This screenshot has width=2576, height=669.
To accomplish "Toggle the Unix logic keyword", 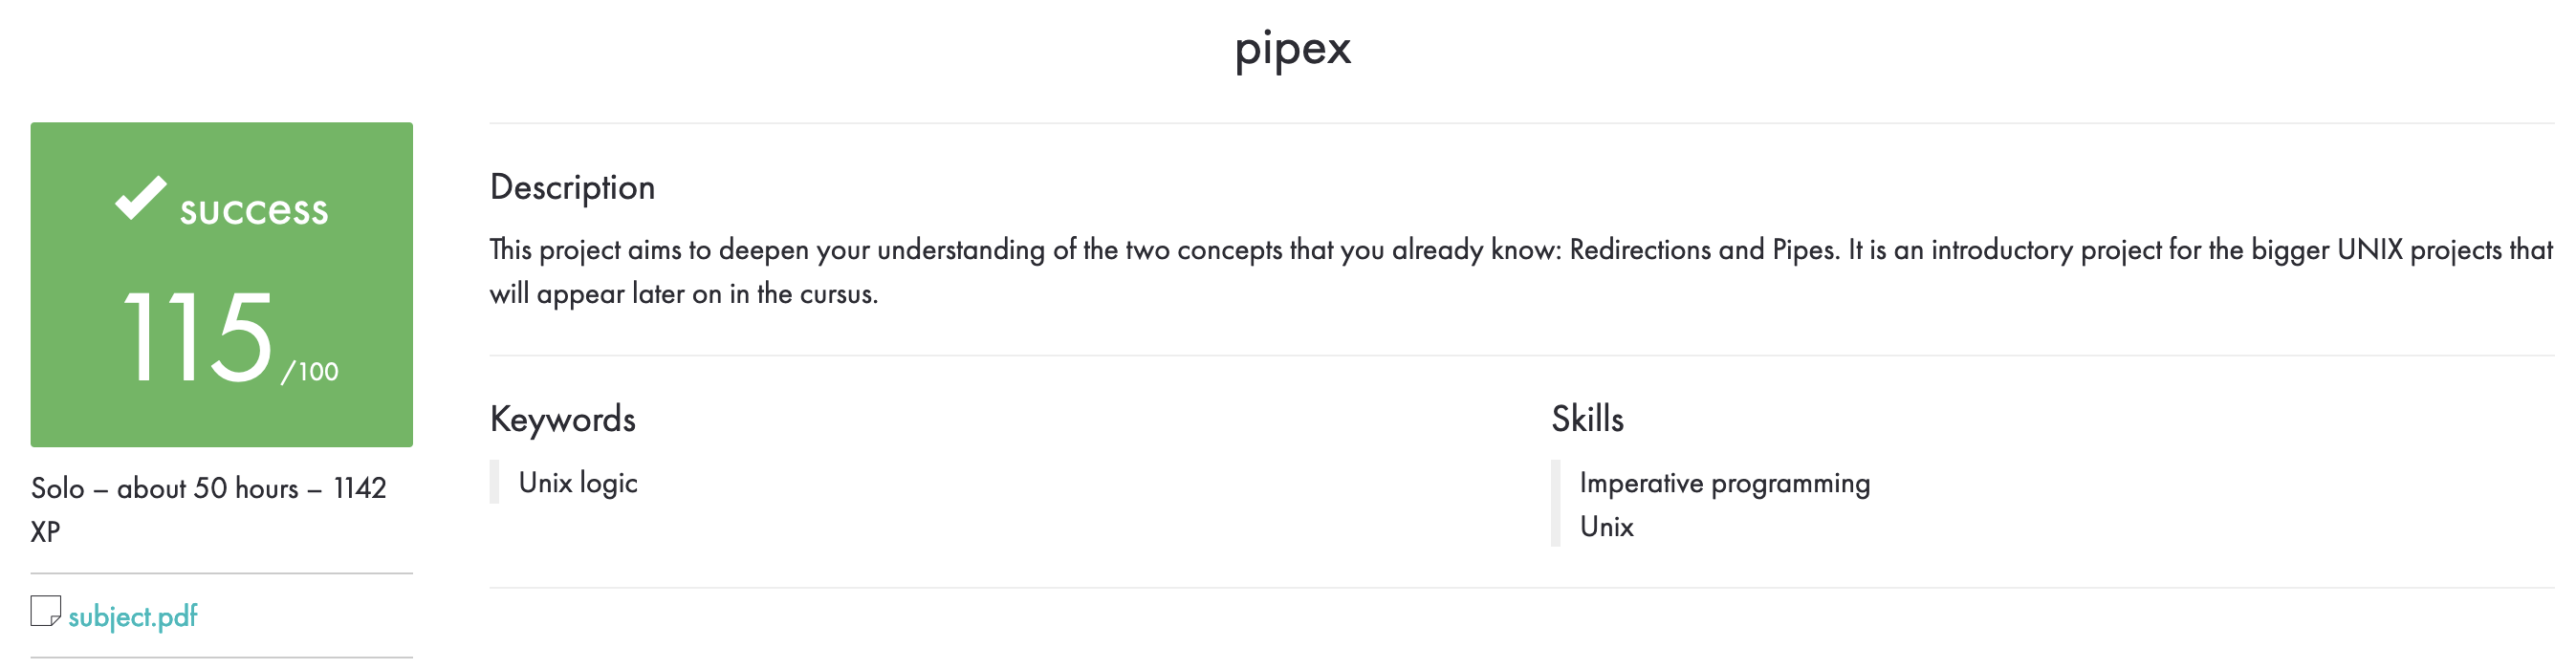I will (x=578, y=482).
